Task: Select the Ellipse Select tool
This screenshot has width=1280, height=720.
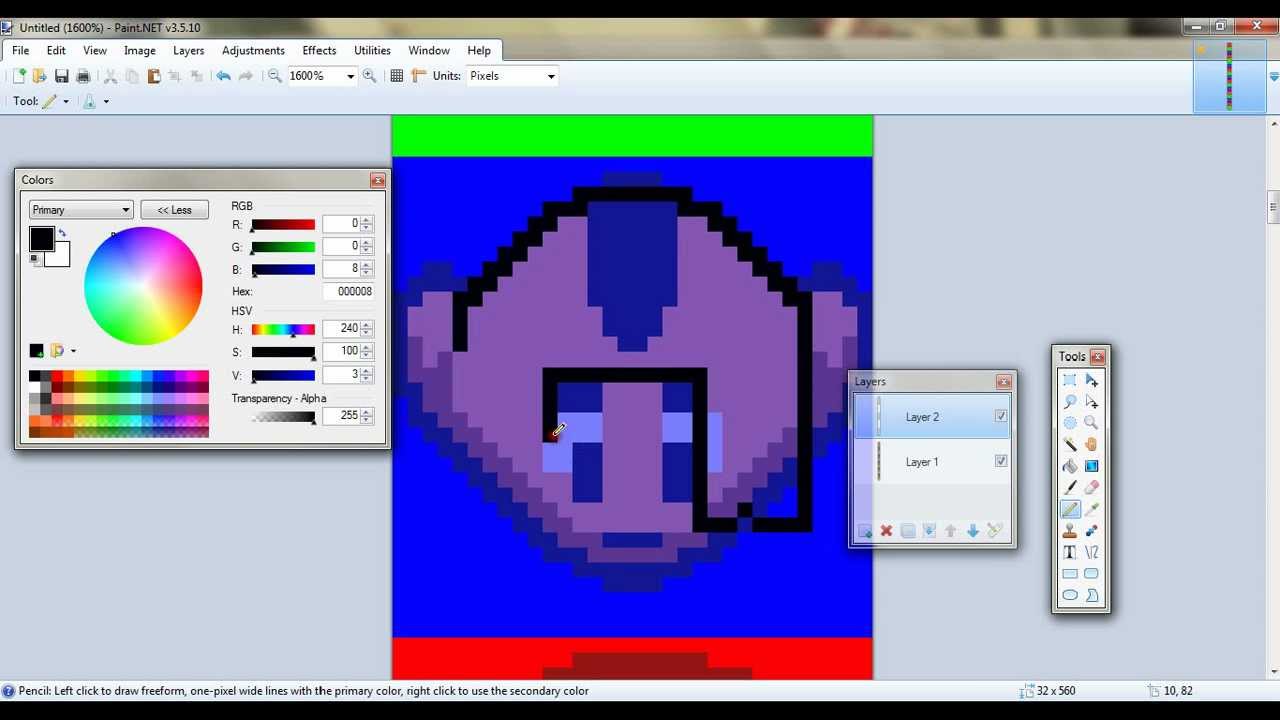Action: point(1070,423)
